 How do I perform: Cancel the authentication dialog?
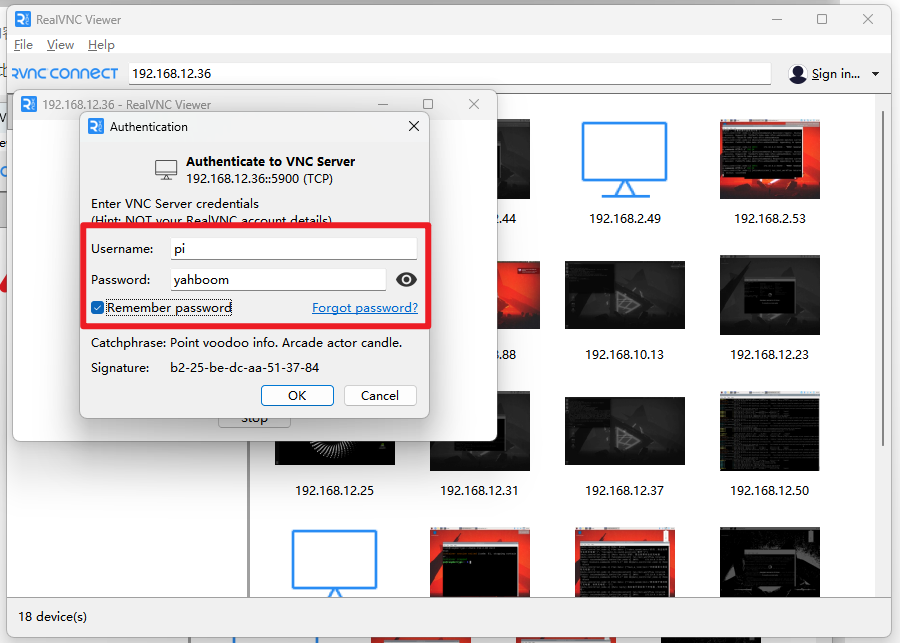click(x=379, y=395)
